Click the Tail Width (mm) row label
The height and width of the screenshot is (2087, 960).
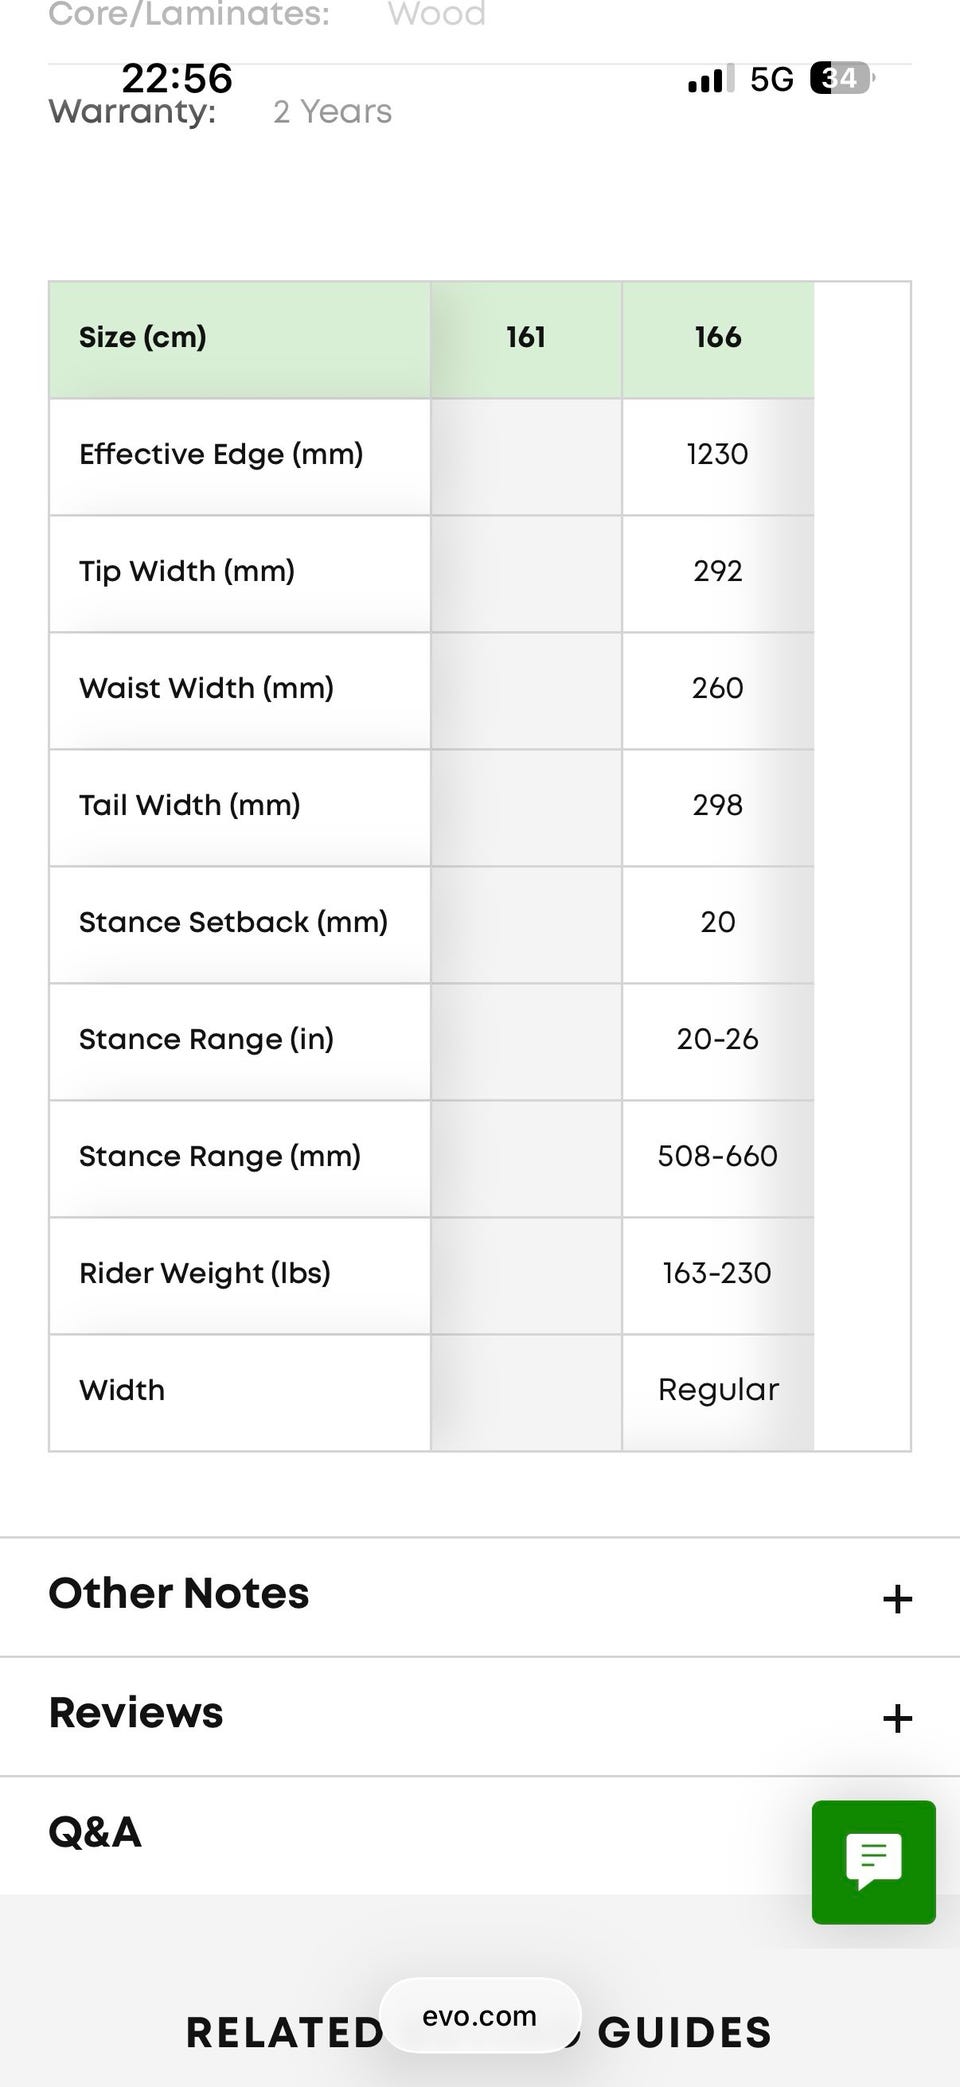pyautogui.click(x=190, y=805)
